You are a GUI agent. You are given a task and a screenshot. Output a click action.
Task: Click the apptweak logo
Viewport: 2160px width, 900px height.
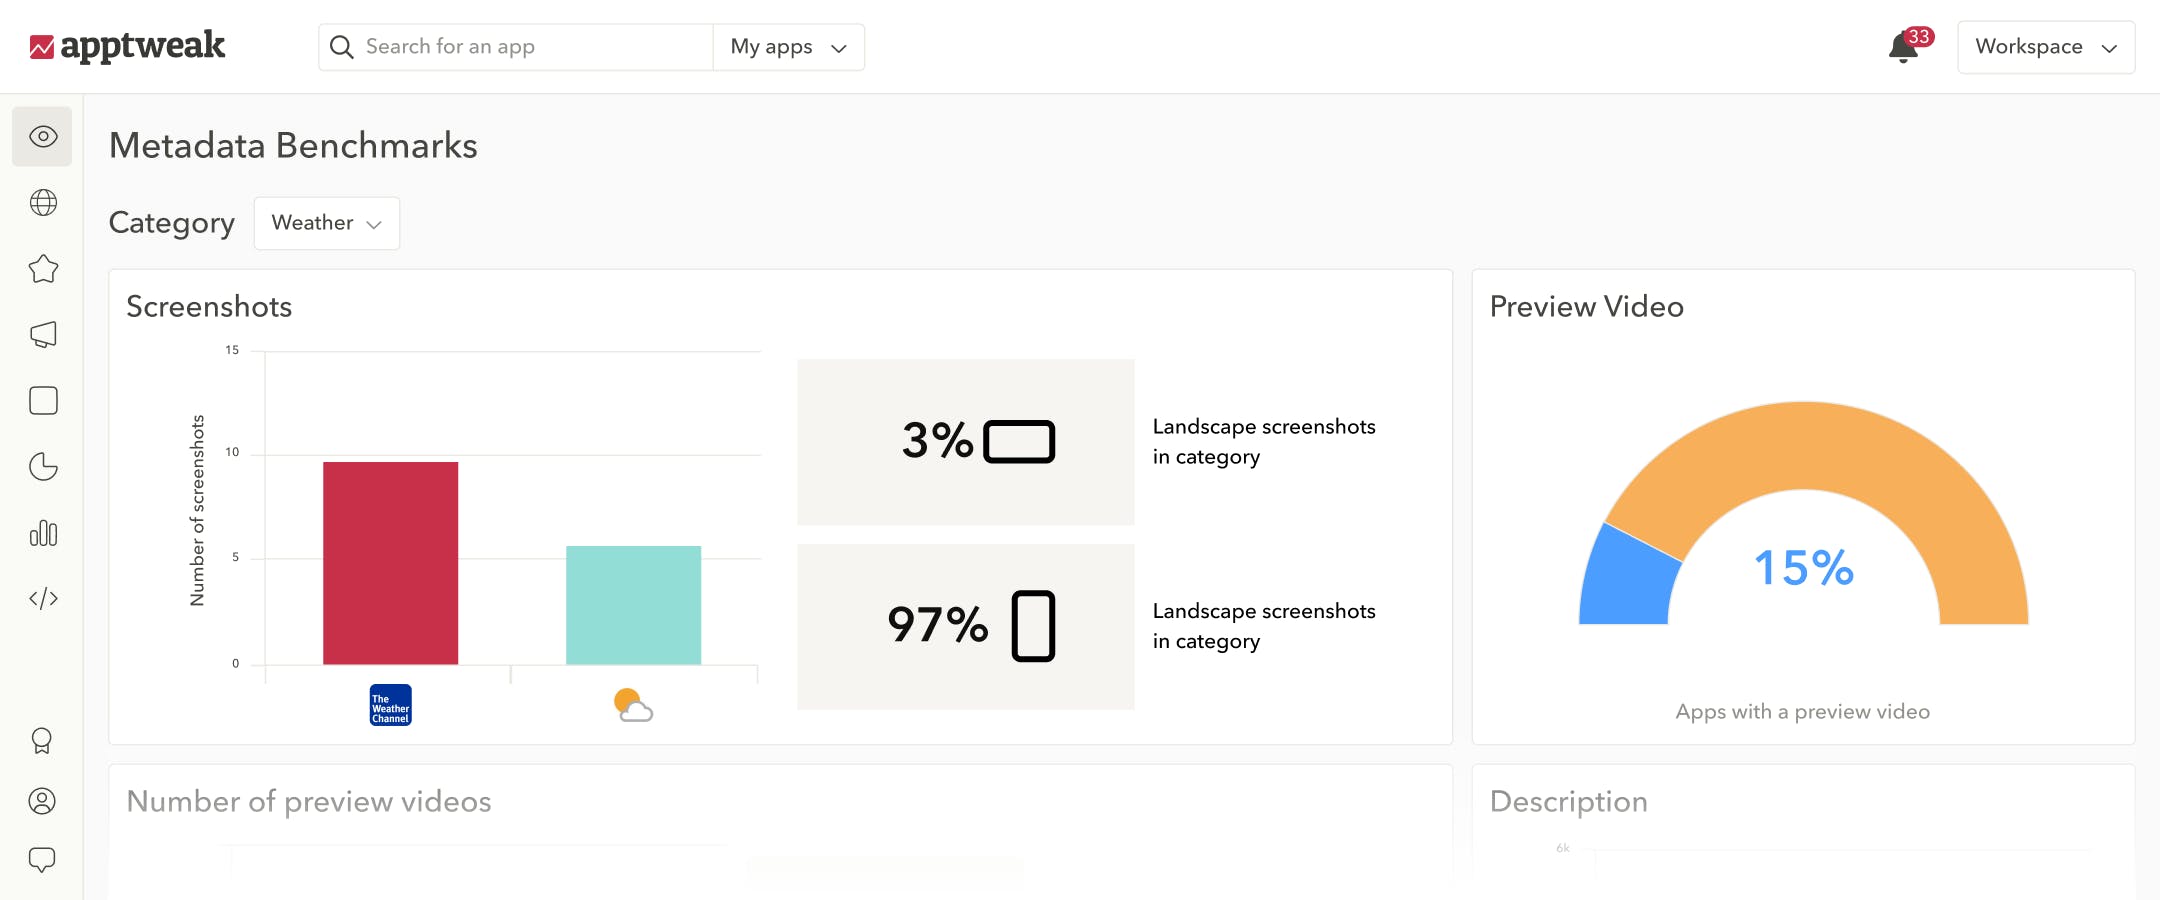pos(128,45)
